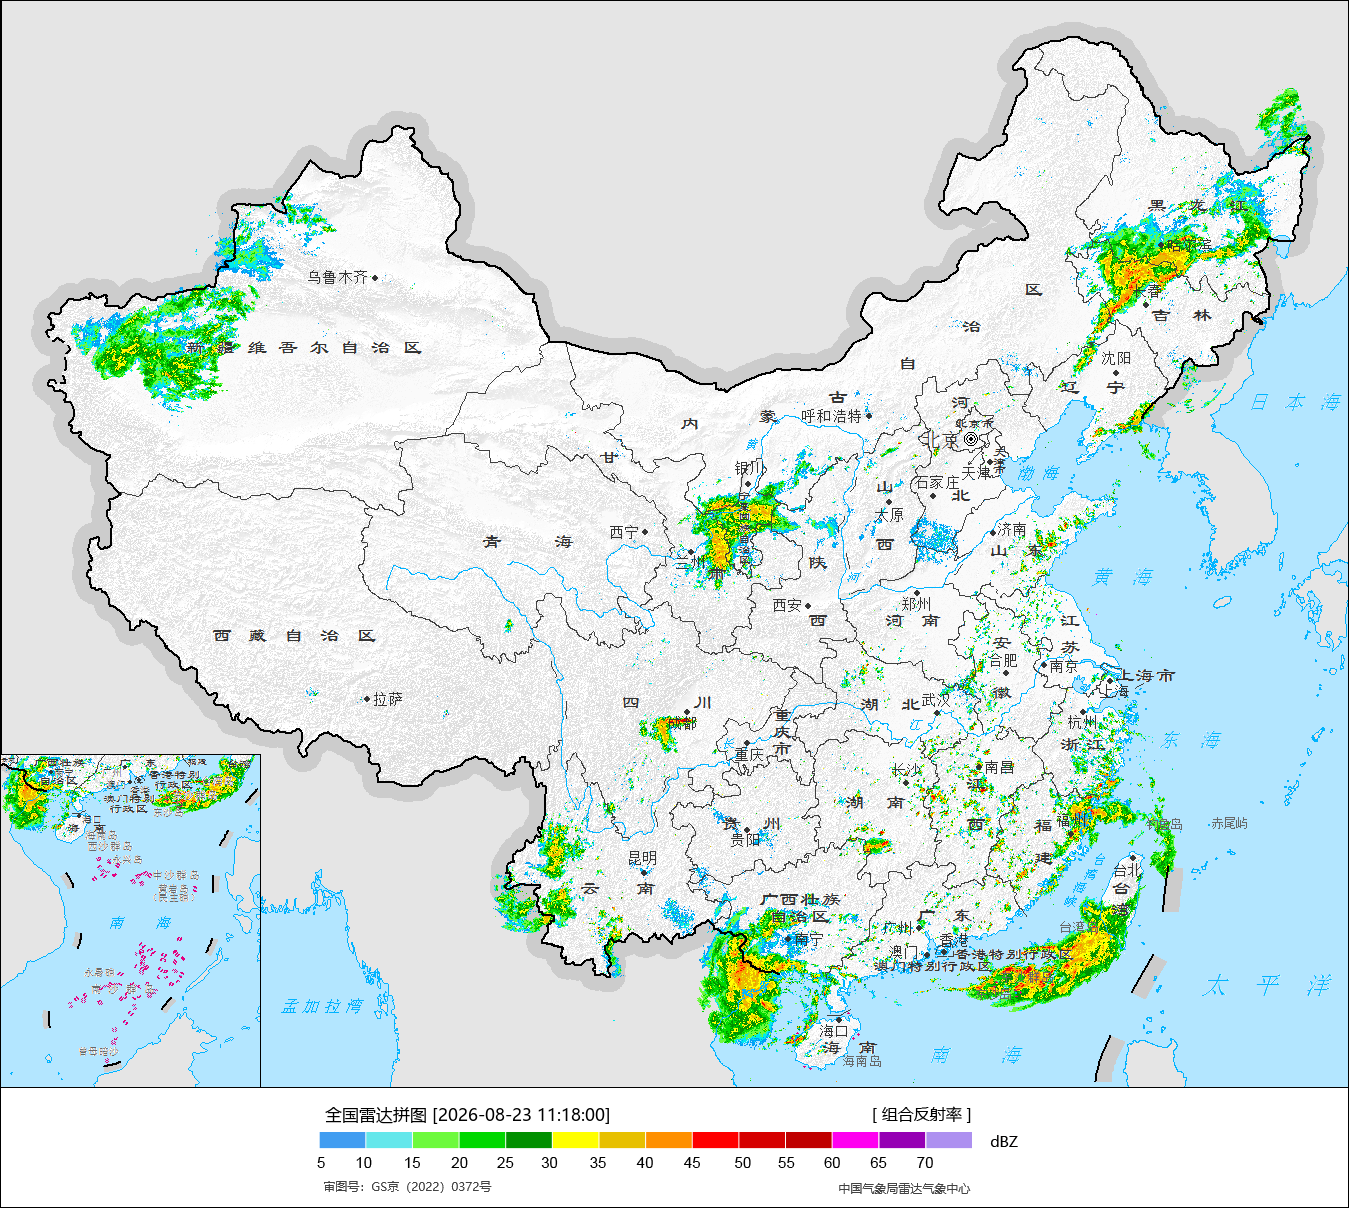The height and width of the screenshot is (1208, 1349).
Task: Click the Xining city marker
Action: [645, 532]
